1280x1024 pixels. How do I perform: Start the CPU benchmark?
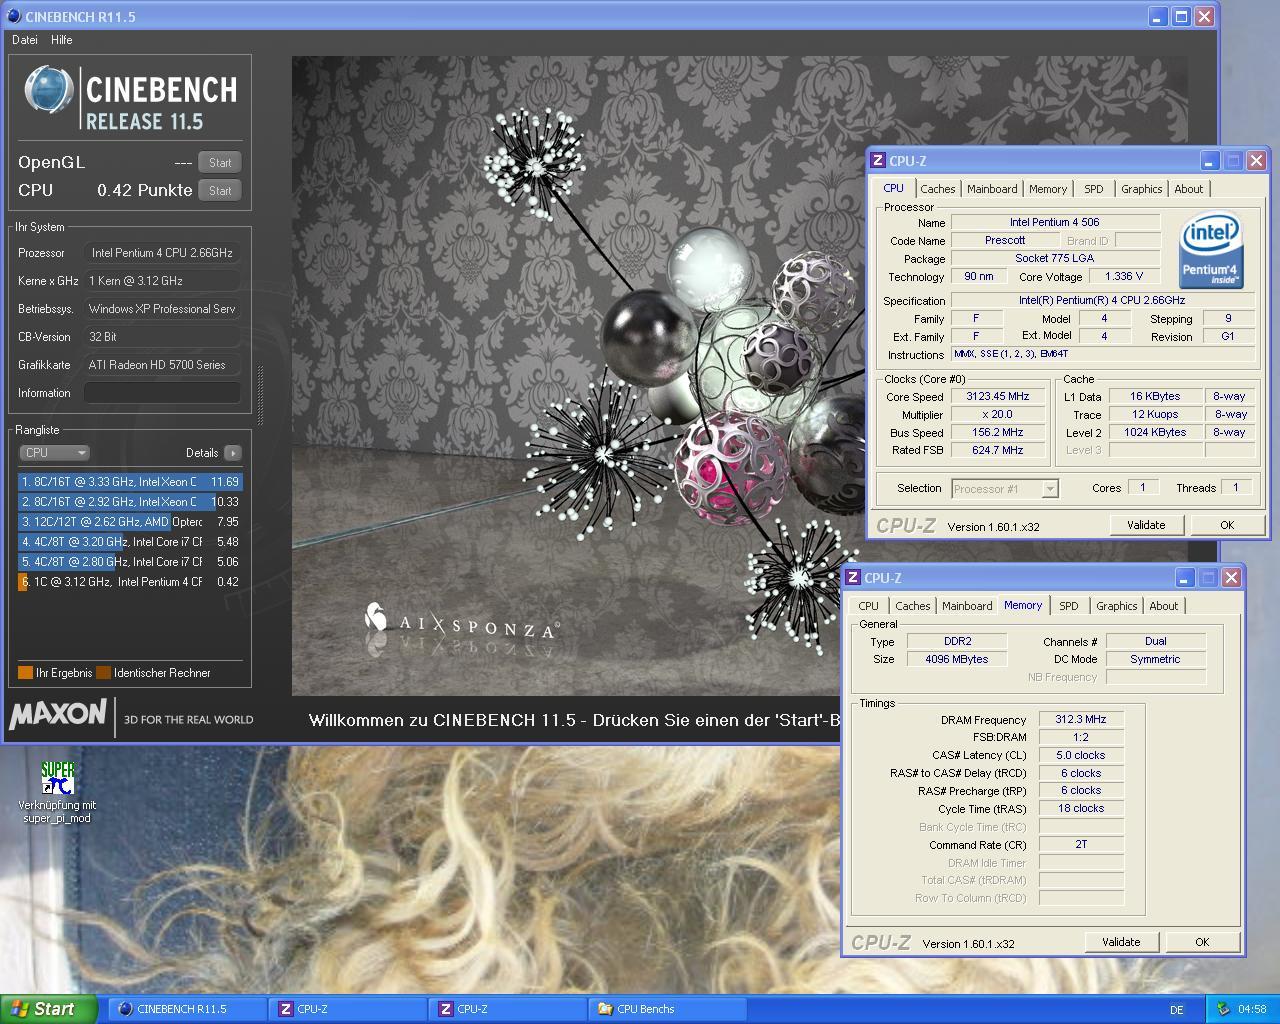pyautogui.click(x=220, y=190)
